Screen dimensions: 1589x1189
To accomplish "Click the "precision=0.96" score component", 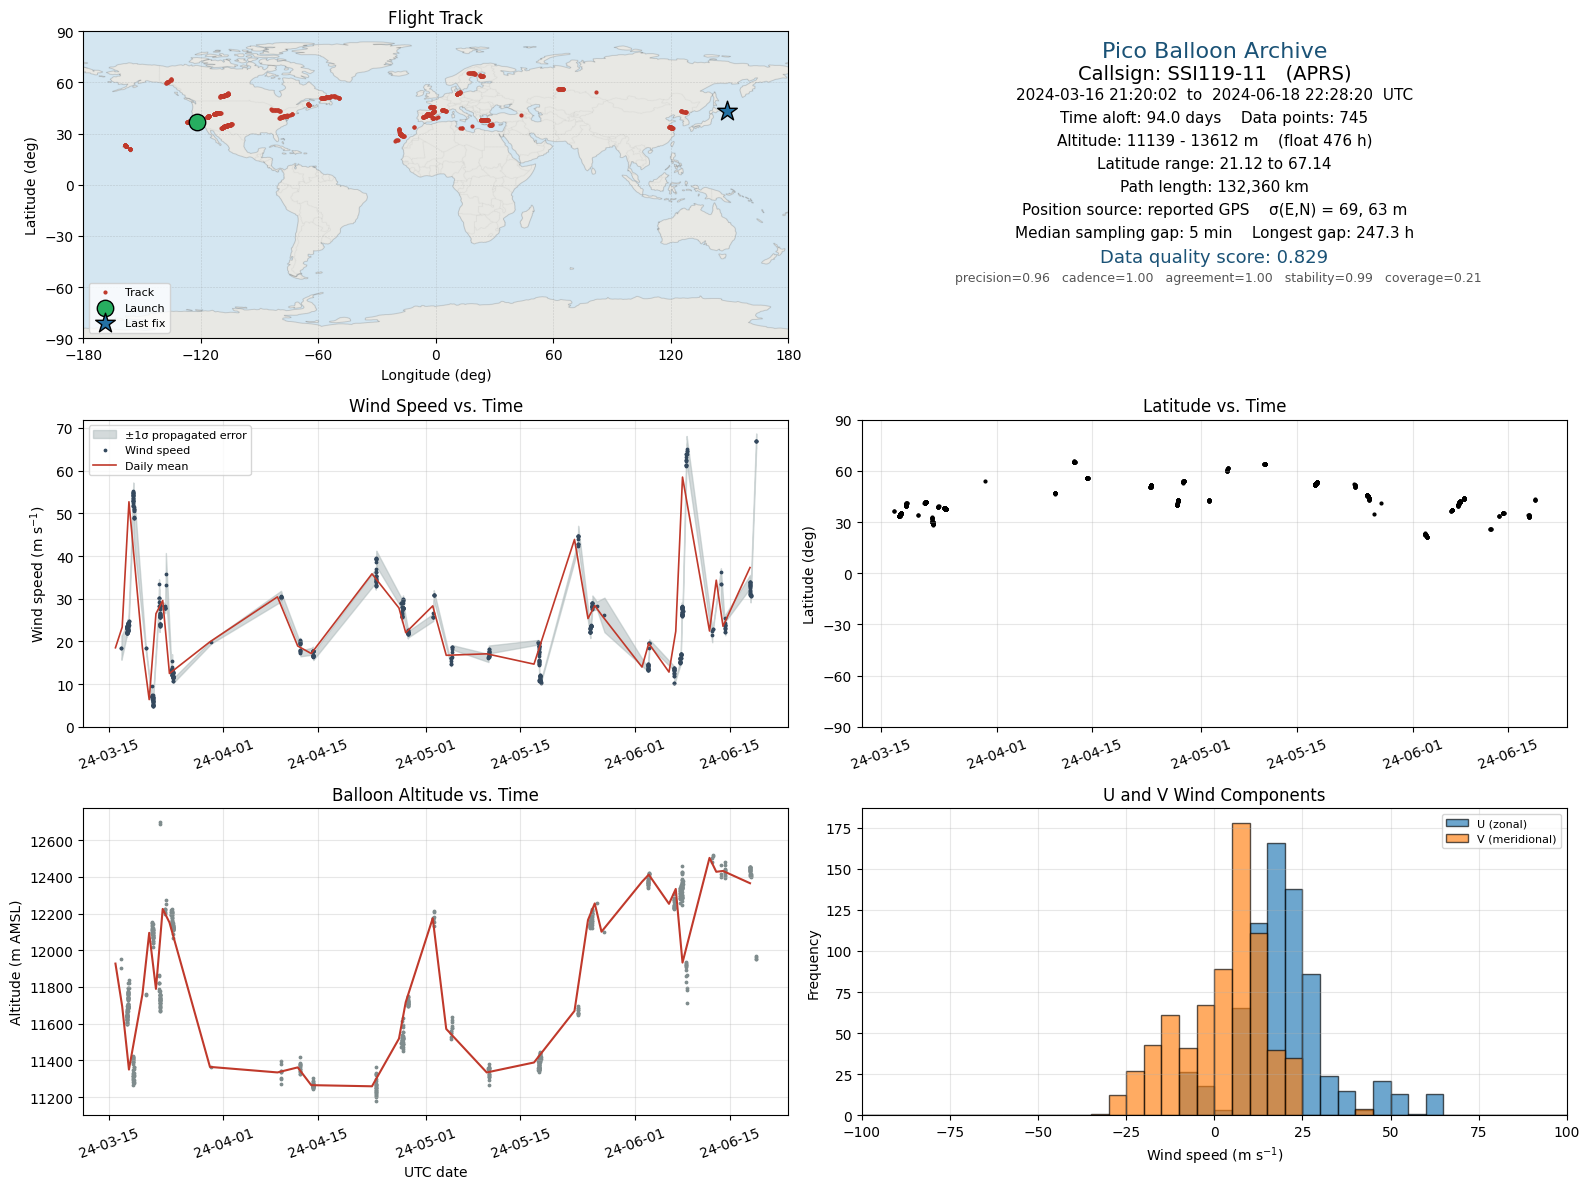I will point(1002,278).
